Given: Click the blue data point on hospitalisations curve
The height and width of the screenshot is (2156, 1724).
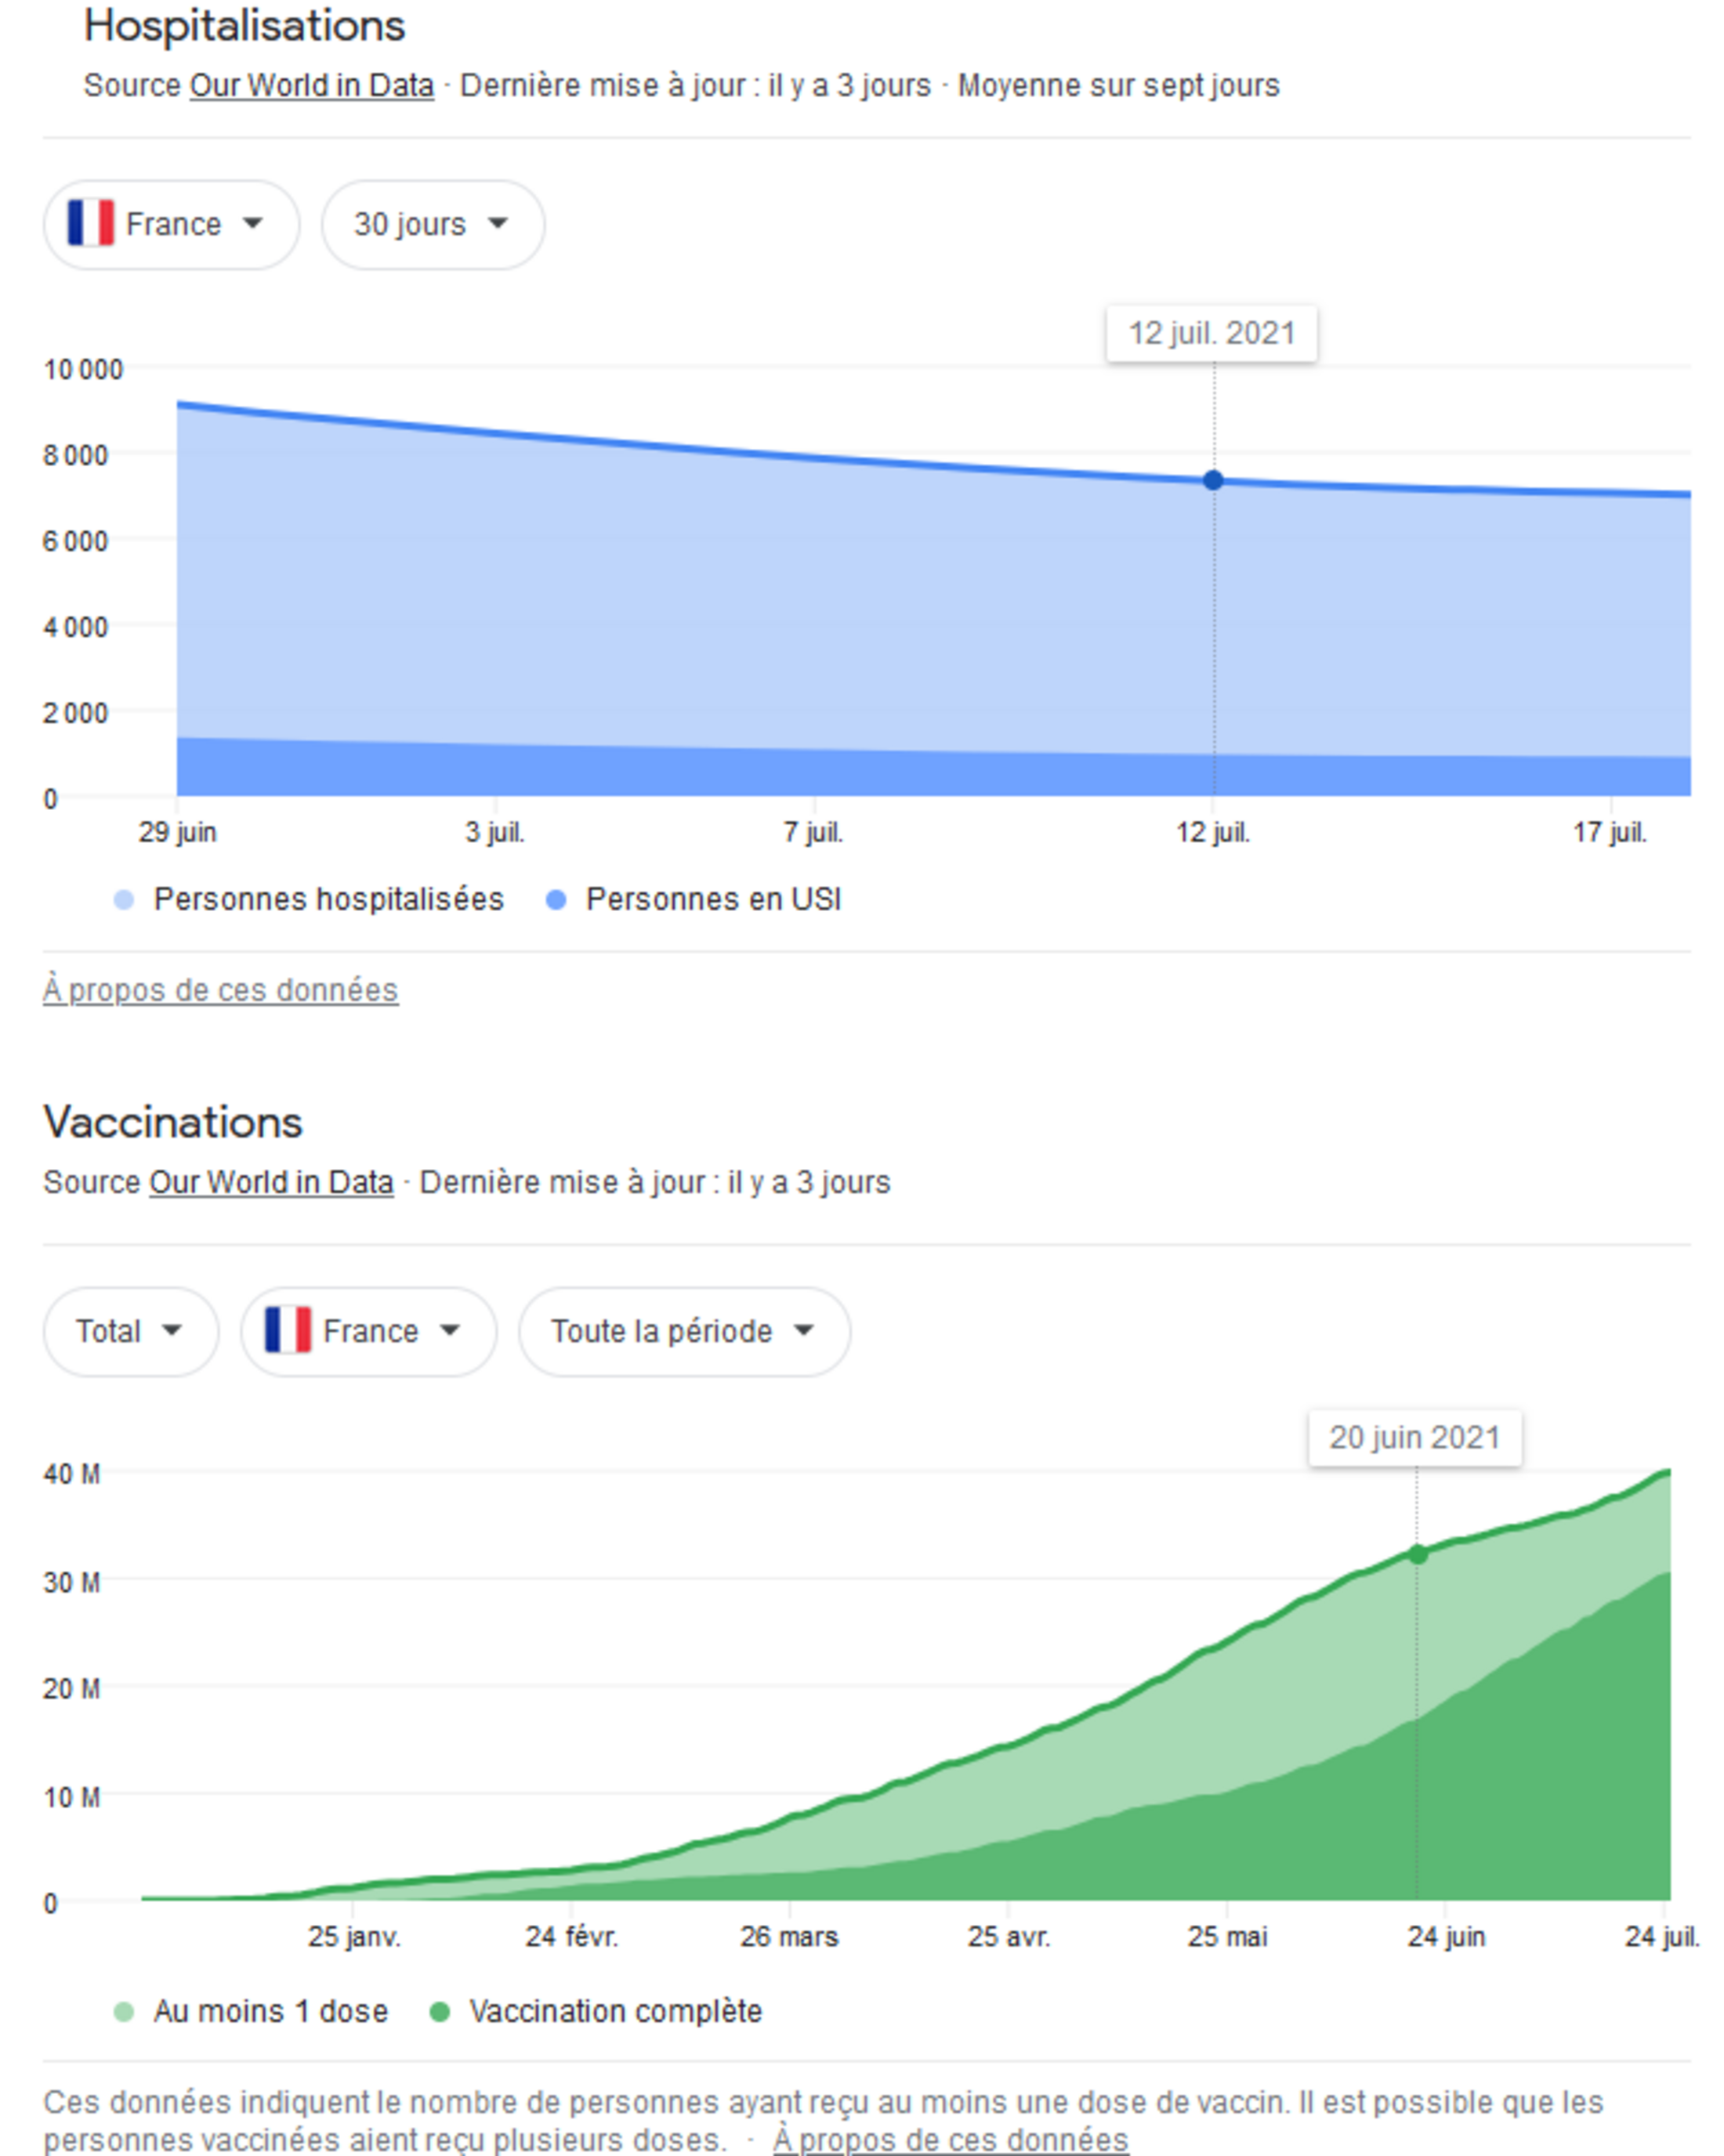Looking at the screenshot, I should pyautogui.click(x=1213, y=481).
